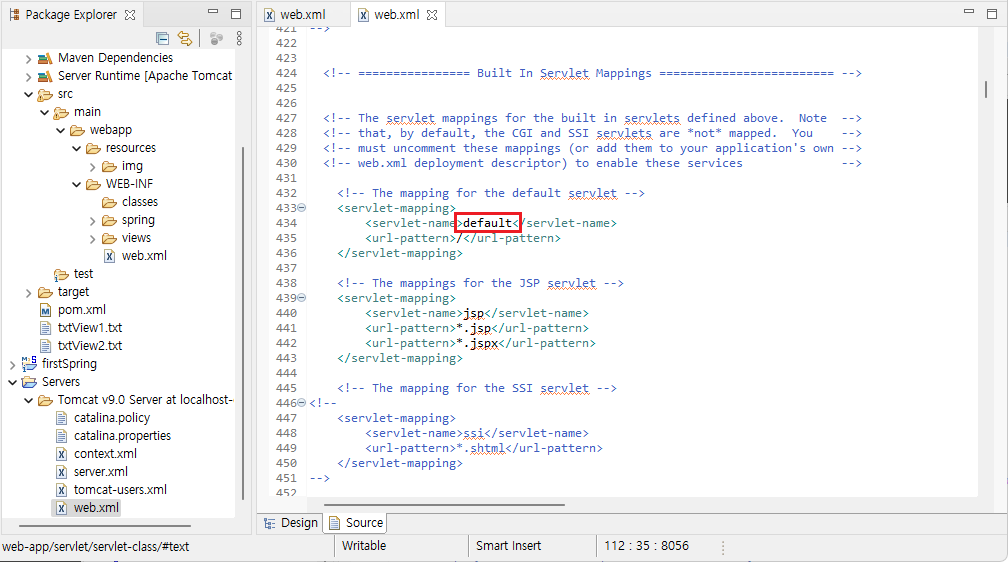Collapse the src folder
The image size is (1008, 562).
[28, 95]
